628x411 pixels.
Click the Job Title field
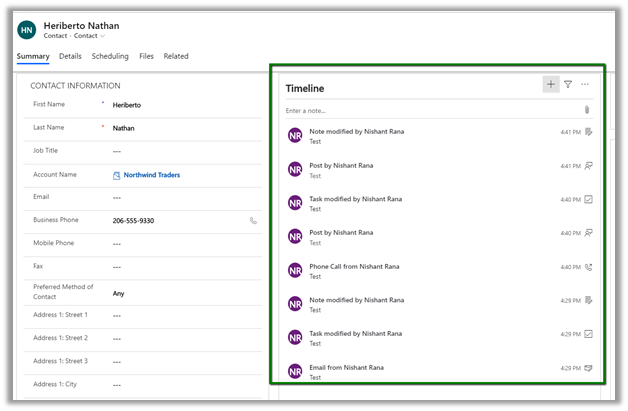pyautogui.click(x=180, y=151)
